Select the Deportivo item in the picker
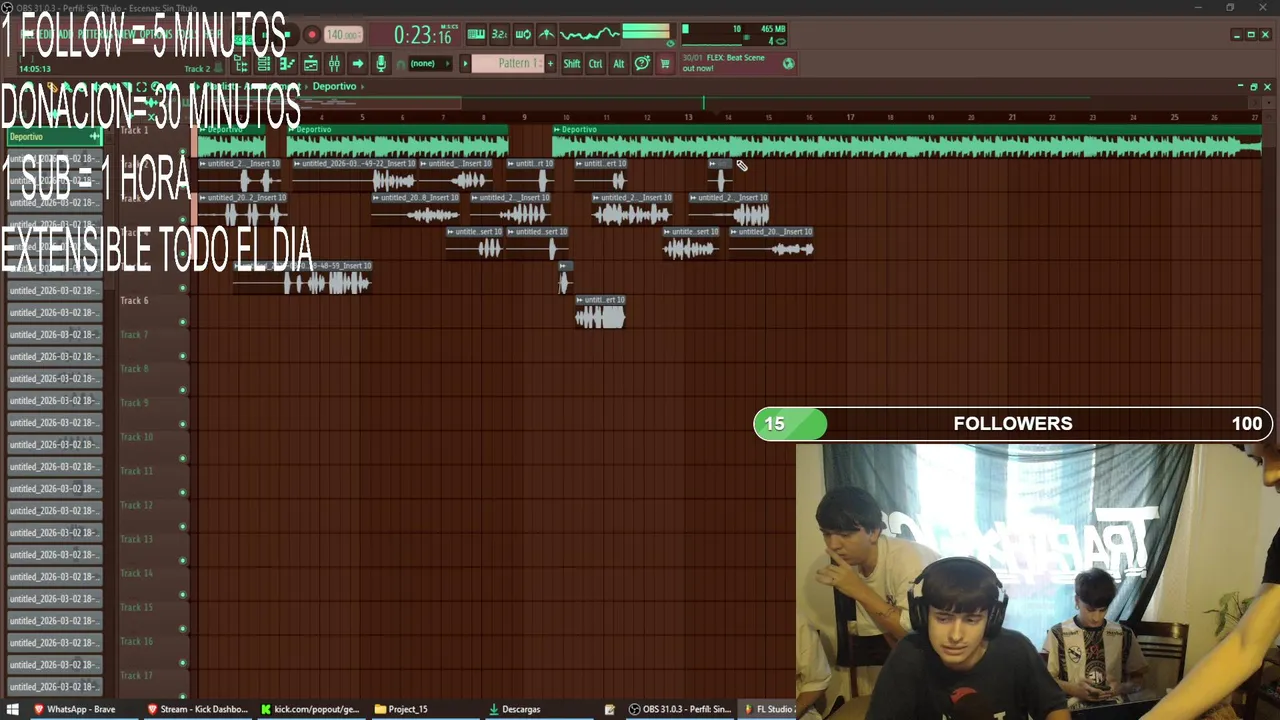This screenshot has width=1280, height=720. [55, 137]
